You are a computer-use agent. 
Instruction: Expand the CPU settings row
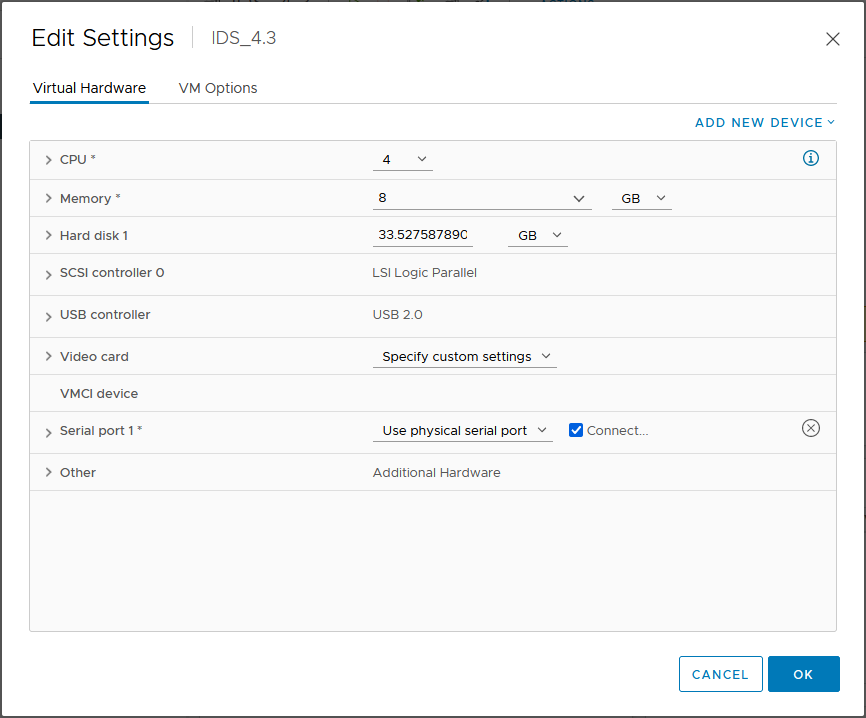pyautogui.click(x=48, y=160)
